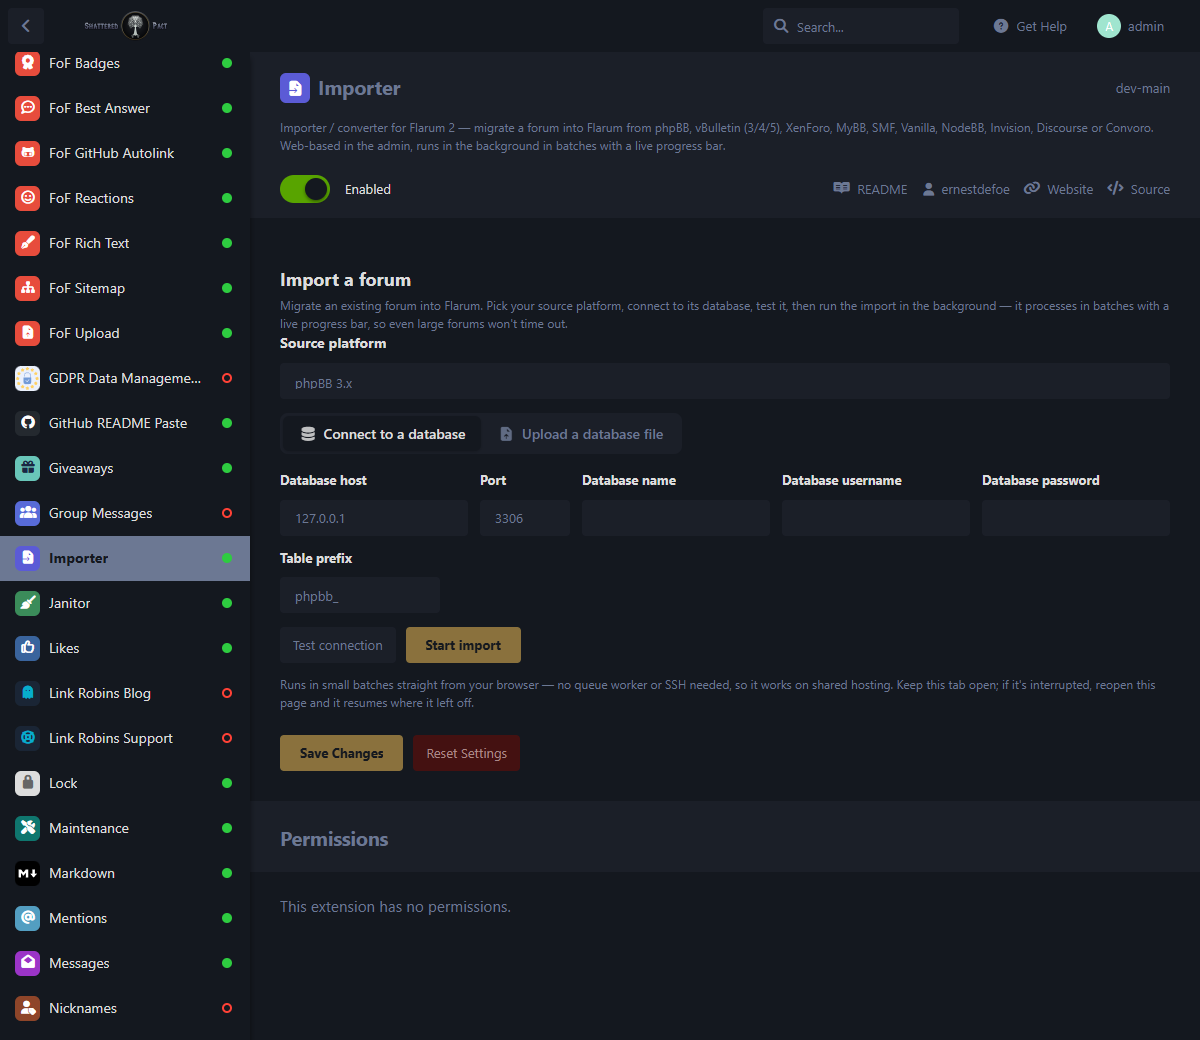1200x1040 pixels.
Task: Click the Messages envelope icon
Action: coord(28,963)
